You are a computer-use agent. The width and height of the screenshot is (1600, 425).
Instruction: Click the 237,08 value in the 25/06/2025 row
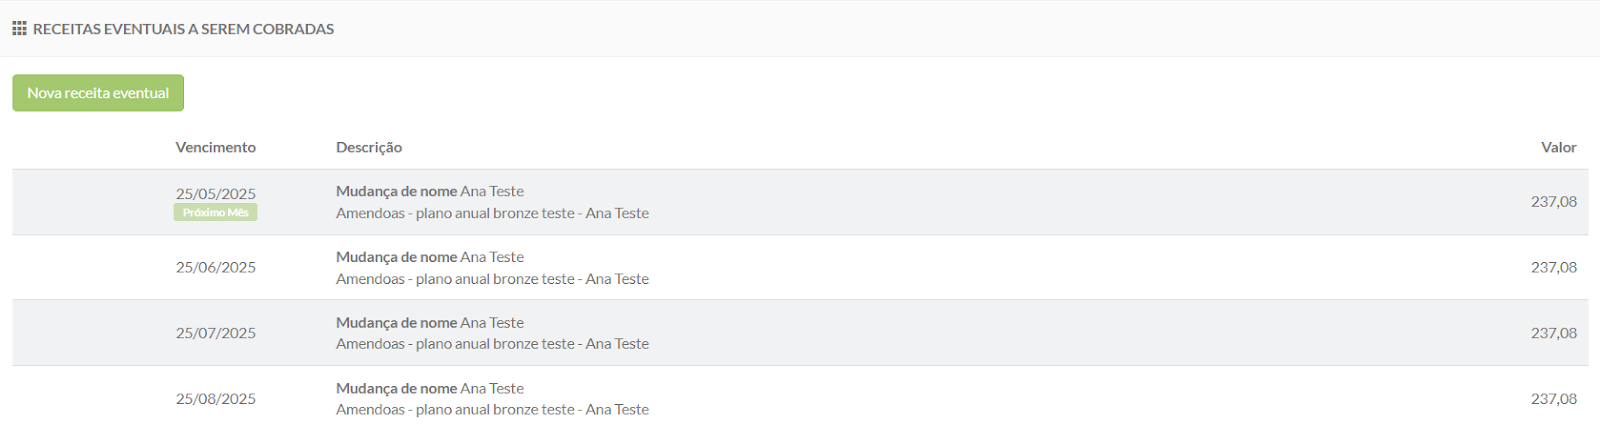click(1553, 267)
